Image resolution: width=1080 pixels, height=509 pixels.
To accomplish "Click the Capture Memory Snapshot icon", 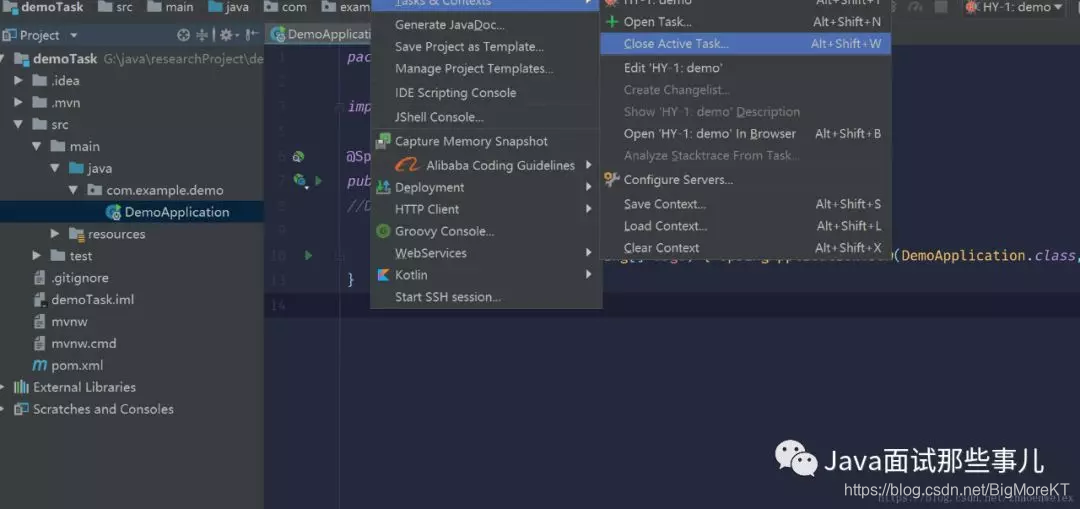I will coord(383,142).
